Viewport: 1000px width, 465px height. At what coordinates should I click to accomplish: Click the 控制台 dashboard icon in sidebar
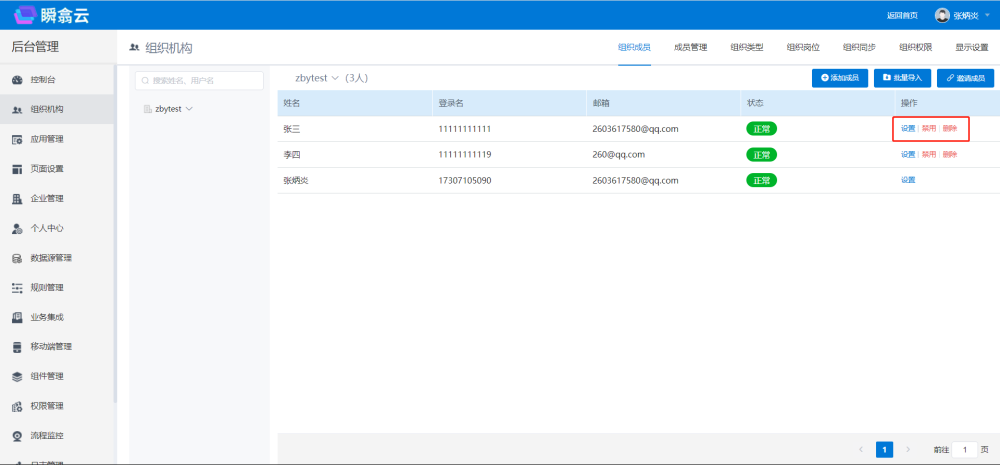(x=17, y=80)
